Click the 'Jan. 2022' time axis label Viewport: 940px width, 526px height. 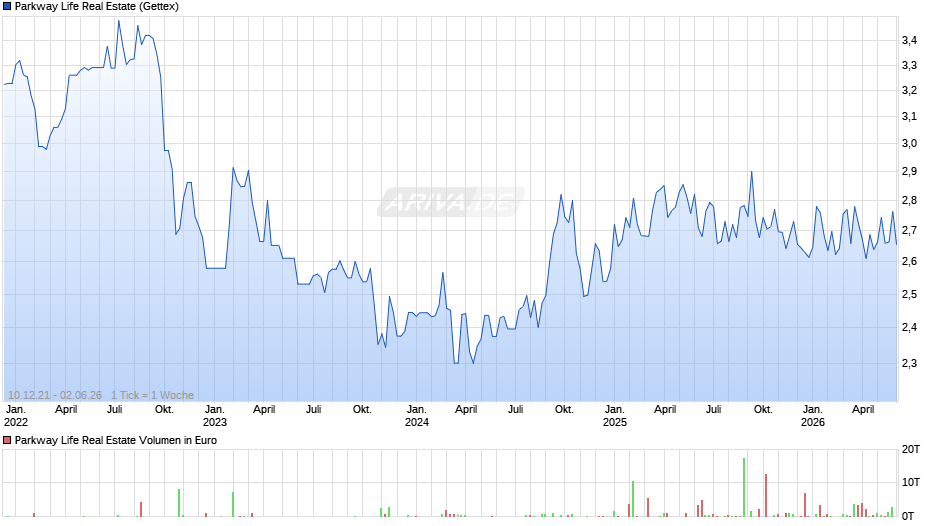click(x=16, y=416)
